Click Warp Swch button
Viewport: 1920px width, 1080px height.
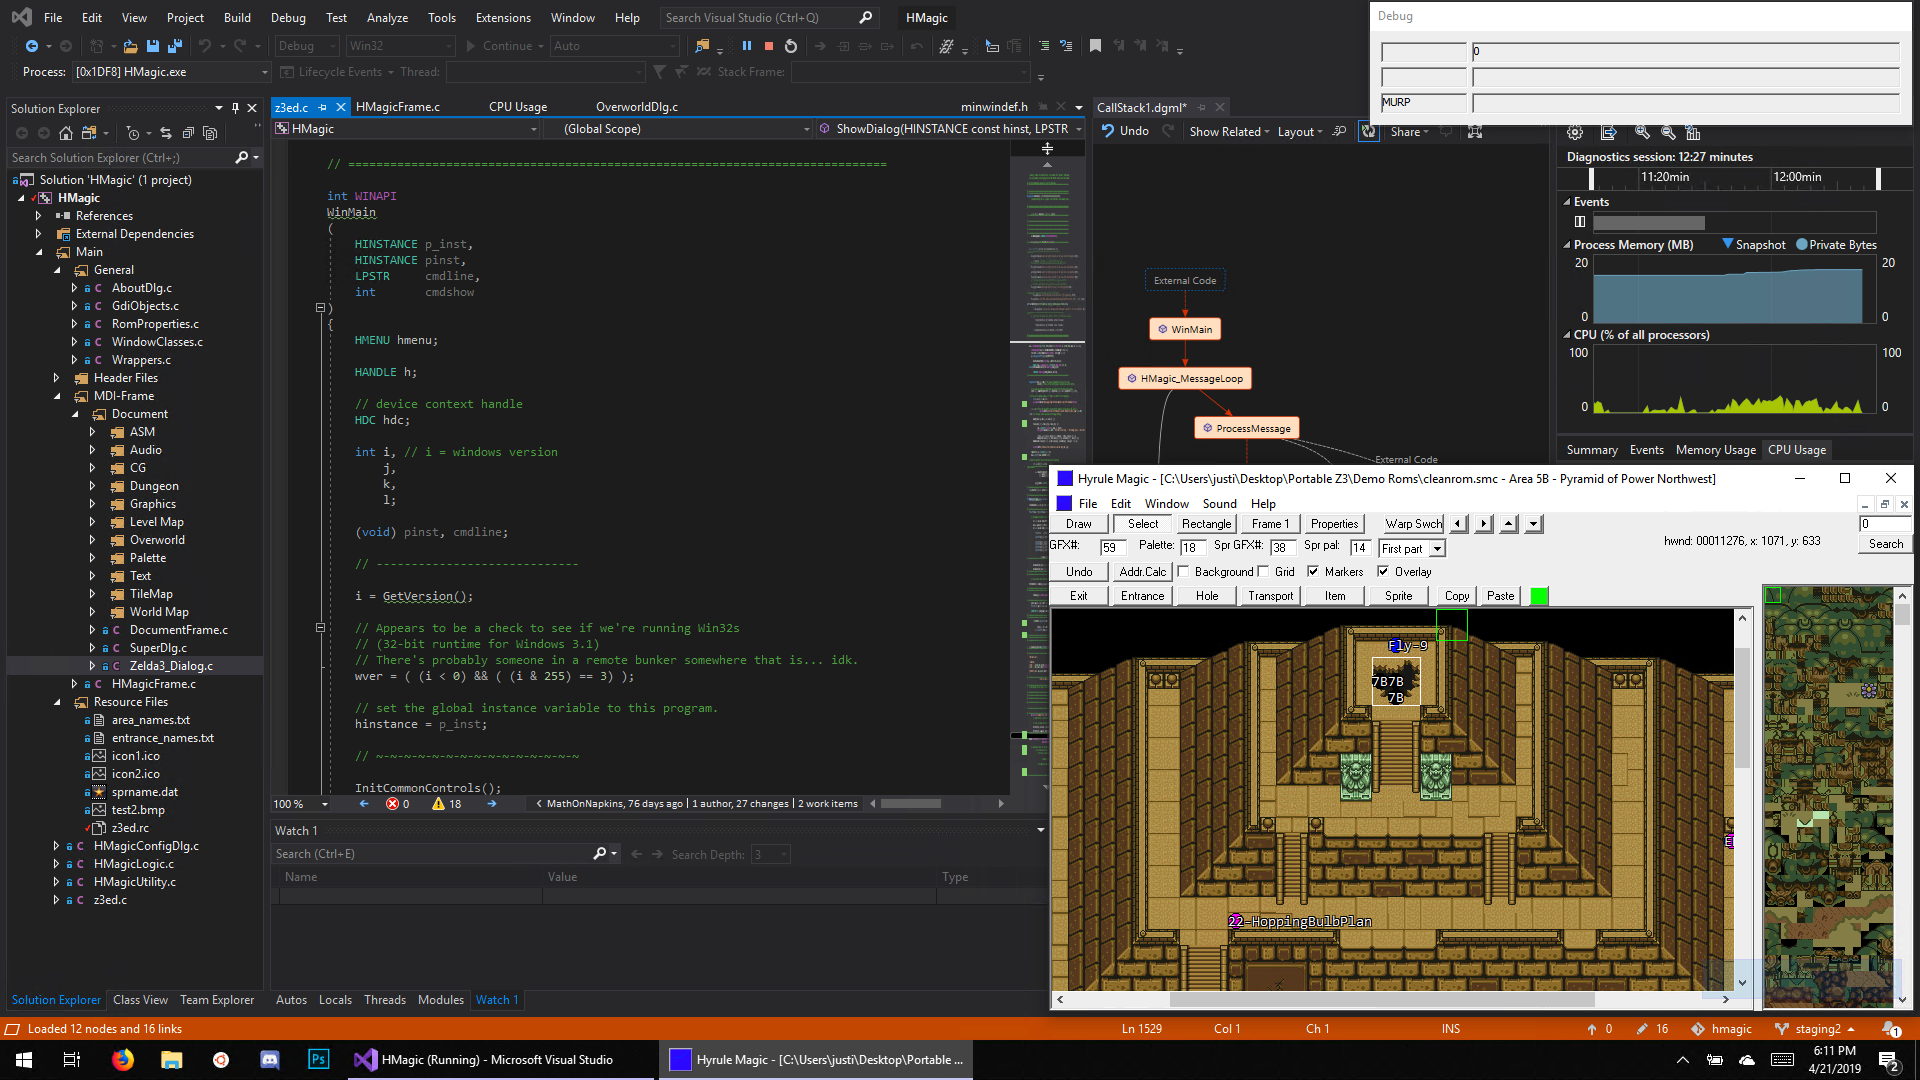[1413, 524]
